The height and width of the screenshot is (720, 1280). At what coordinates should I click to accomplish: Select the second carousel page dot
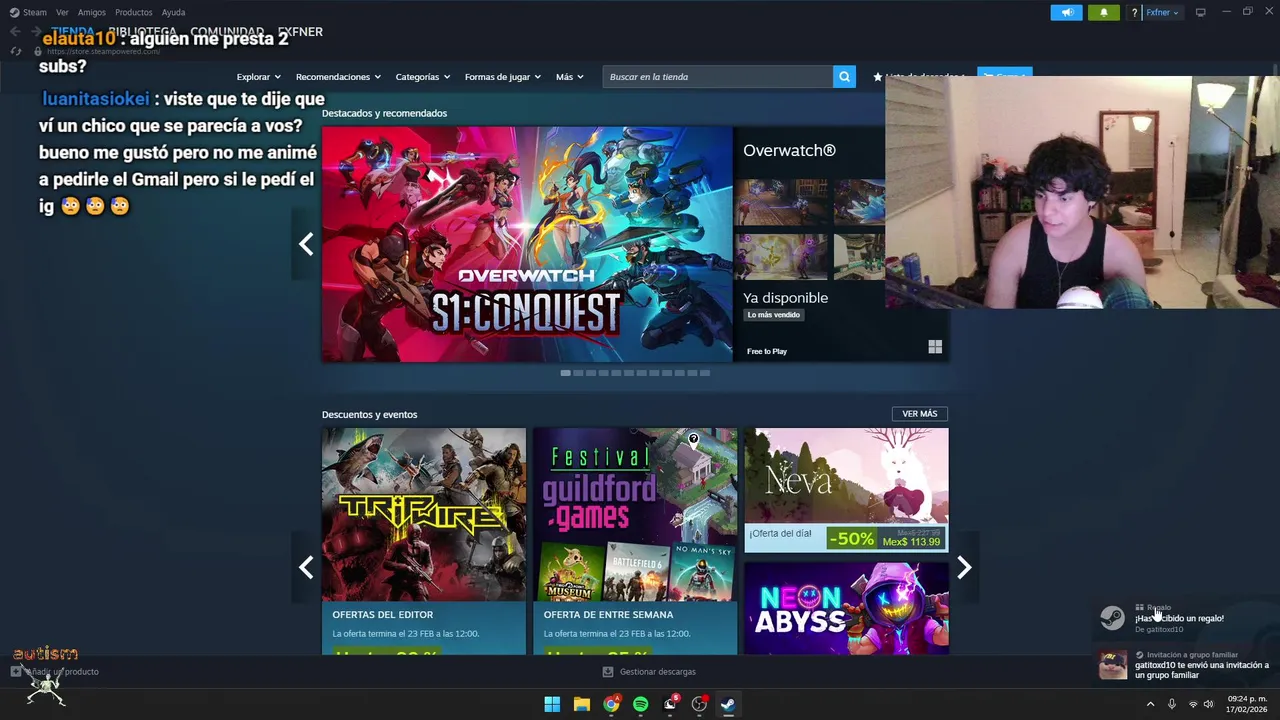click(x=578, y=373)
